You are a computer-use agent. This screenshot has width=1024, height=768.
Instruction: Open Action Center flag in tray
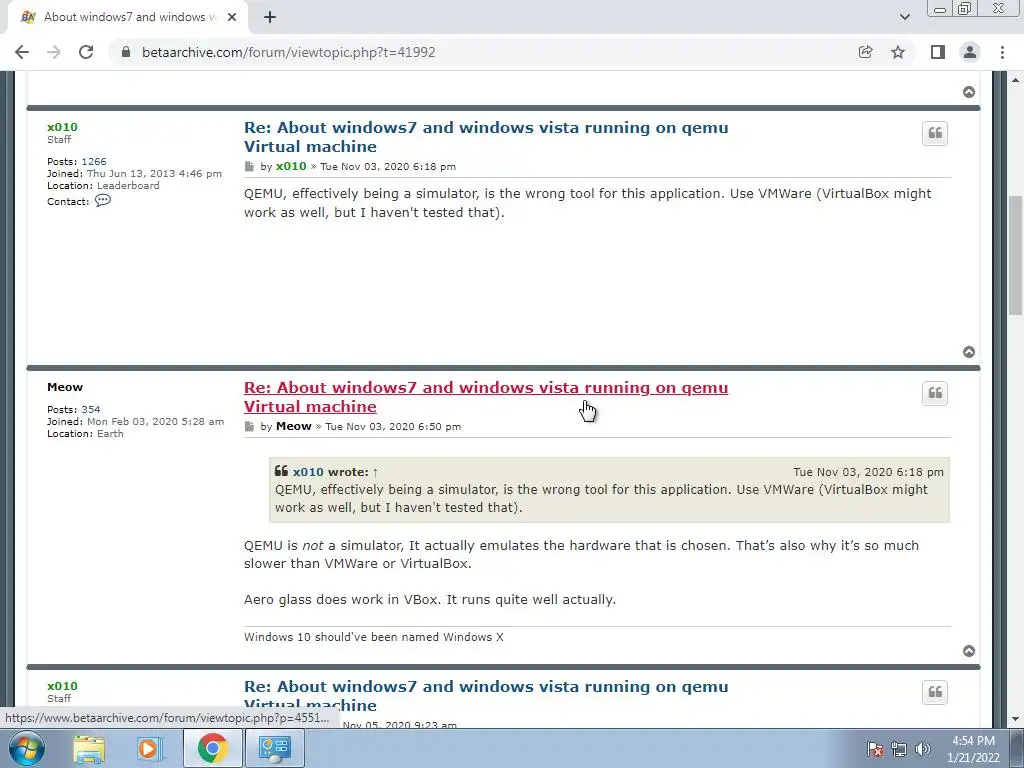(874, 749)
